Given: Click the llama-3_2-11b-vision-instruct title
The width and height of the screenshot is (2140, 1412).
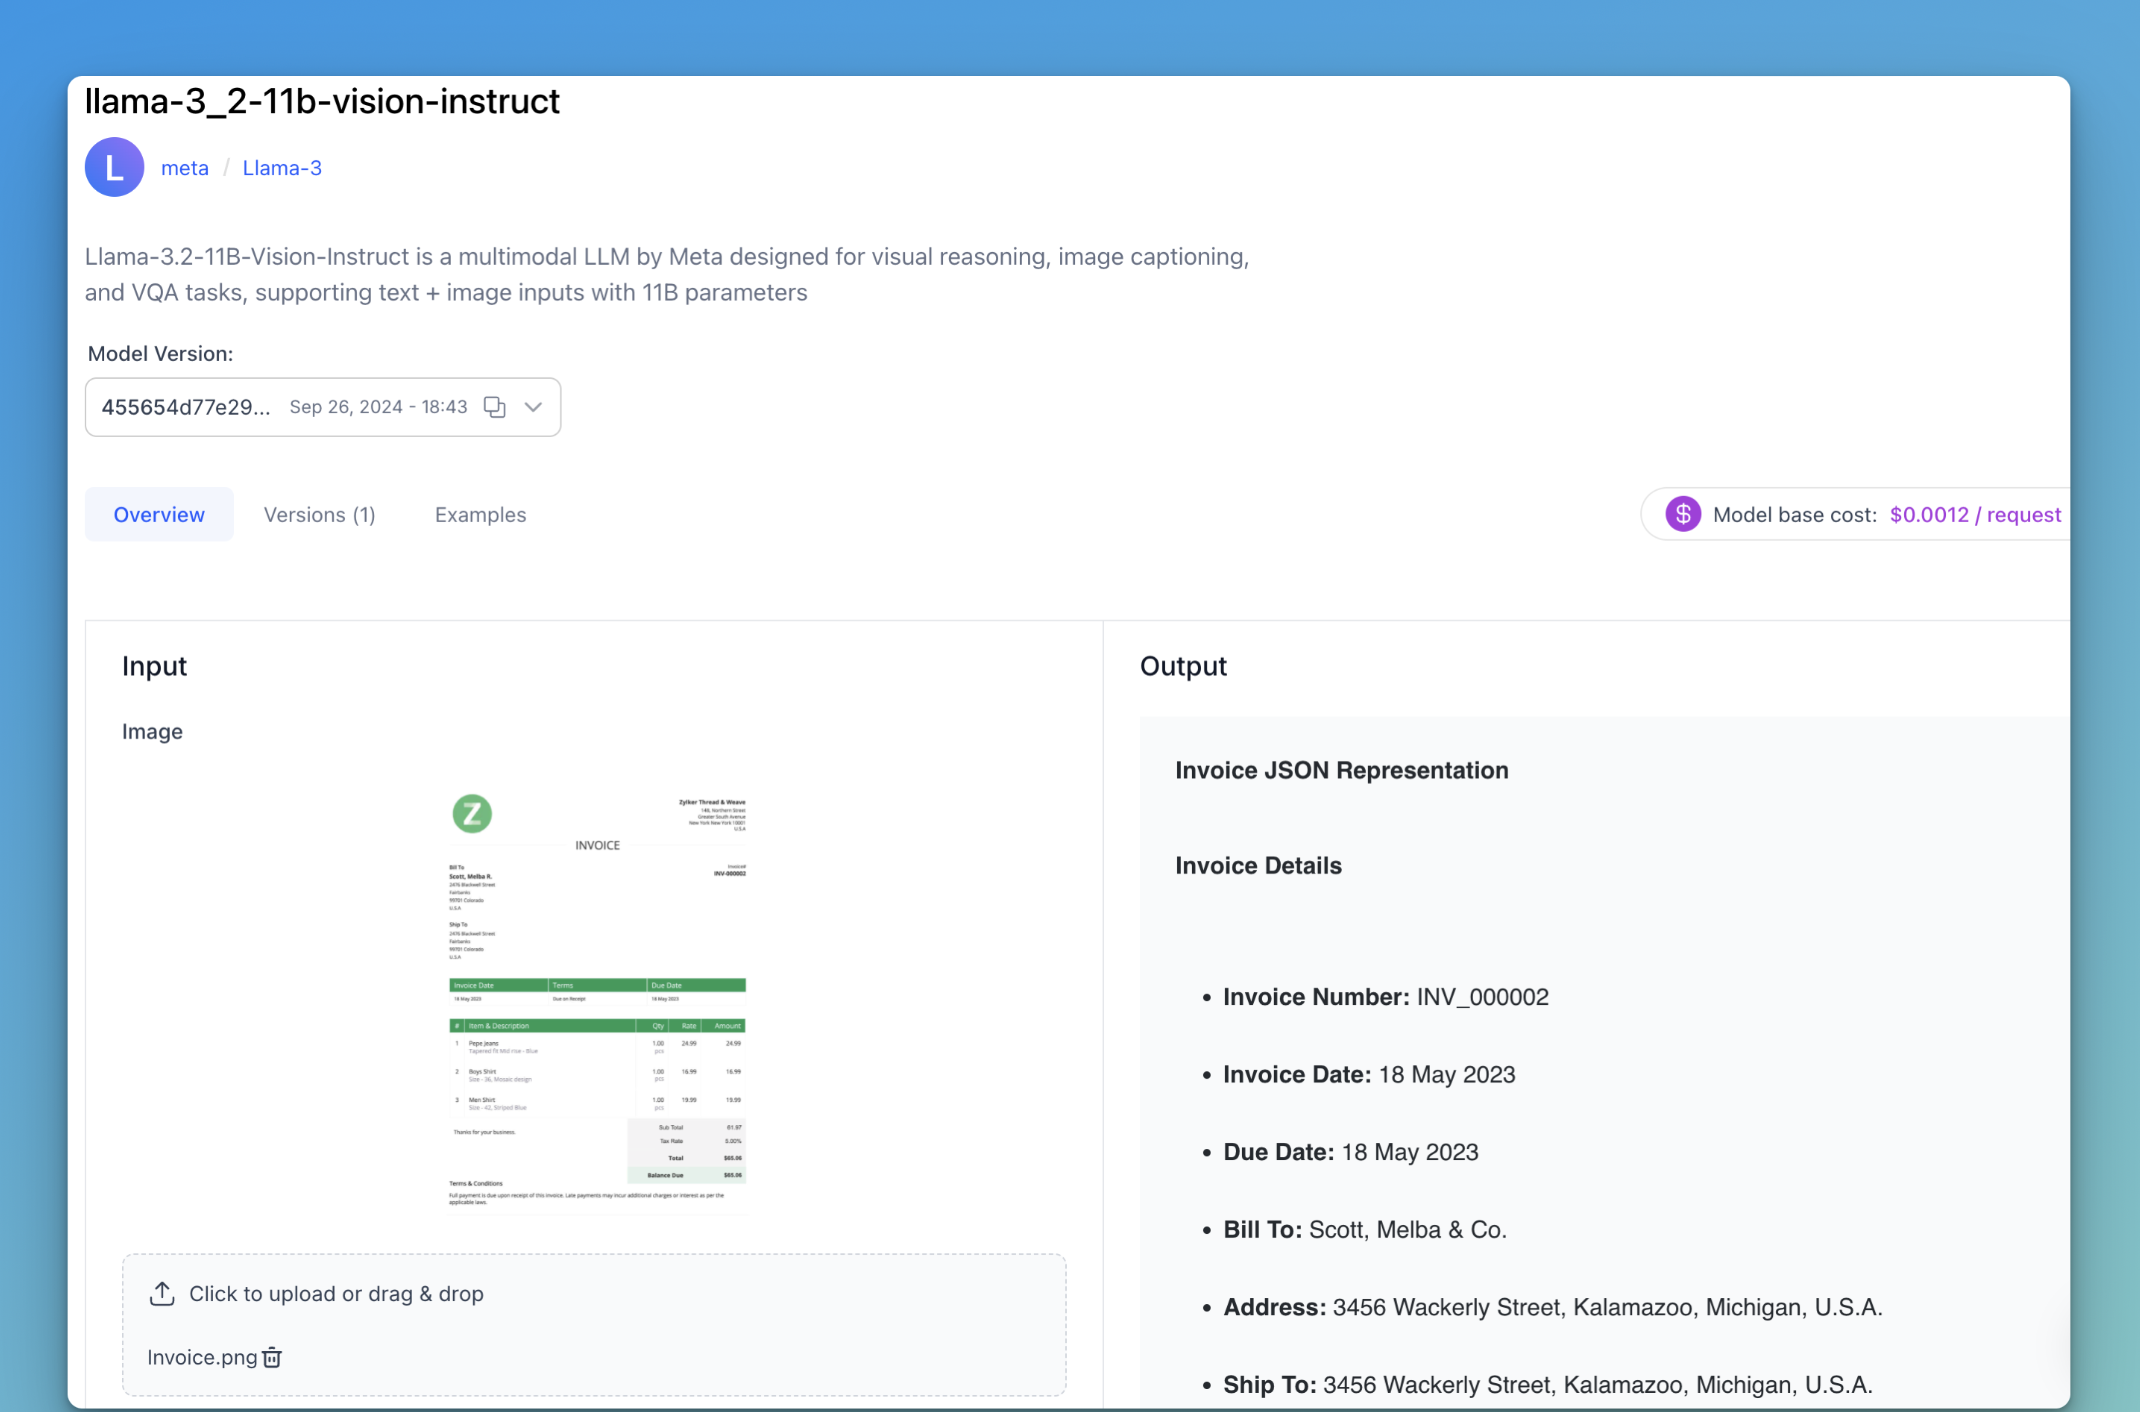Looking at the screenshot, I should pyautogui.click(x=322, y=101).
